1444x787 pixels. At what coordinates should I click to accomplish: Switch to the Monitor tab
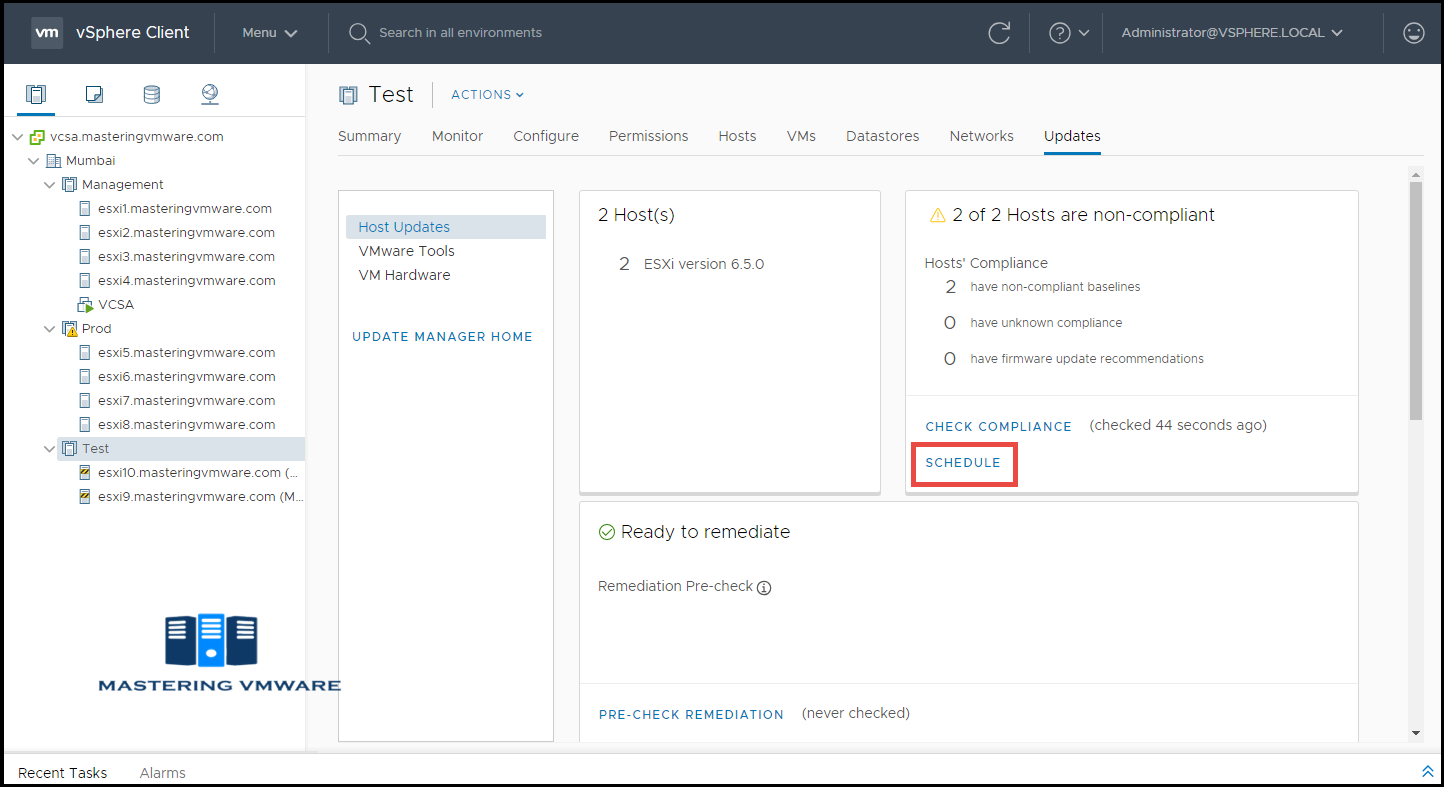(457, 136)
